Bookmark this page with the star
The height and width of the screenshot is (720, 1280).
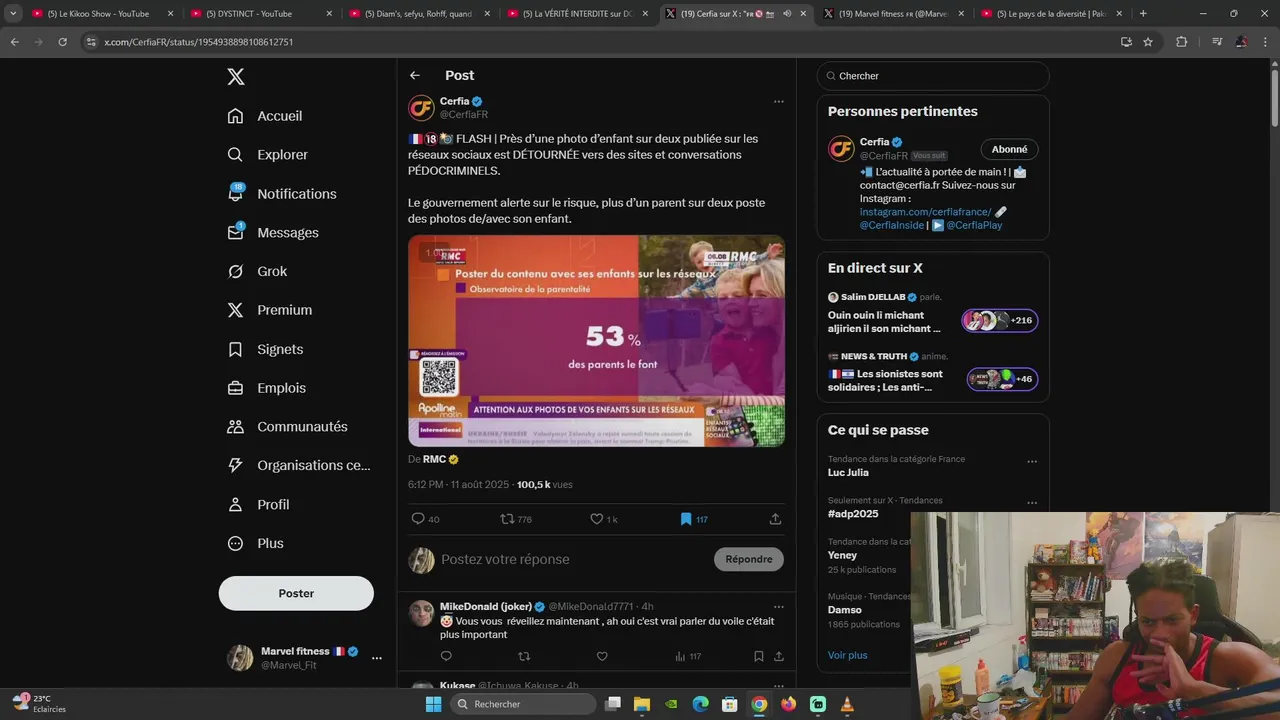pyautogui.click(x=1148, y=42)
